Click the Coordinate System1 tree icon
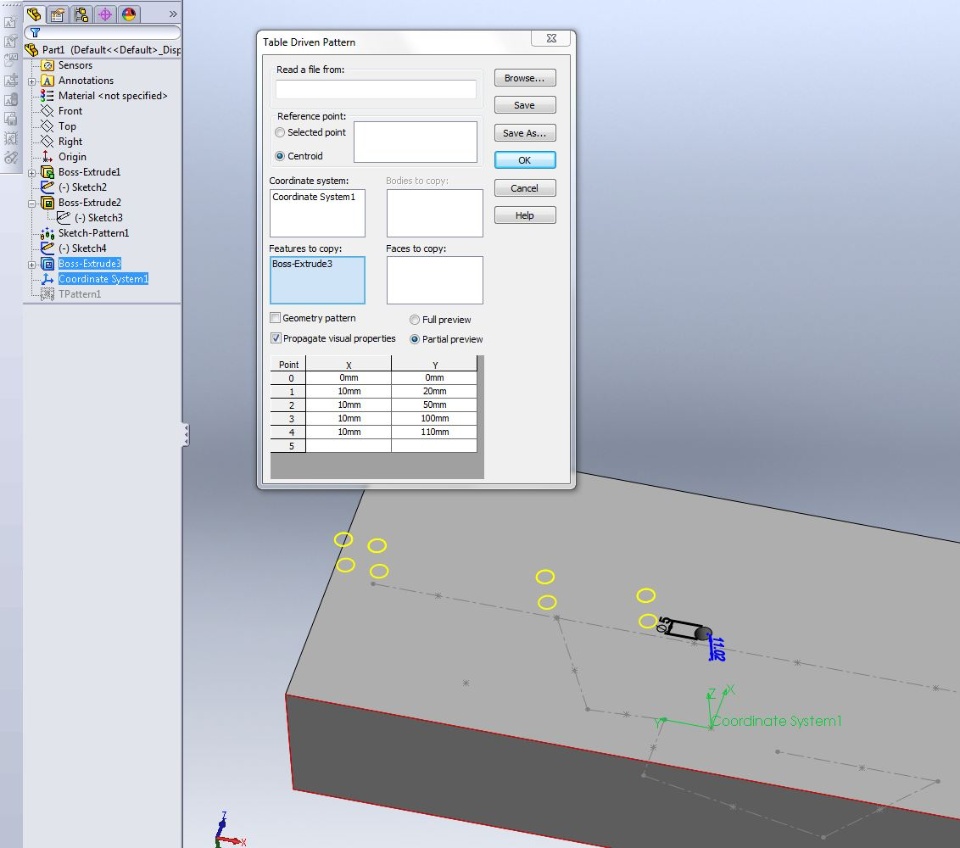This screenshot has height=848, width=960. pos(47,279)
